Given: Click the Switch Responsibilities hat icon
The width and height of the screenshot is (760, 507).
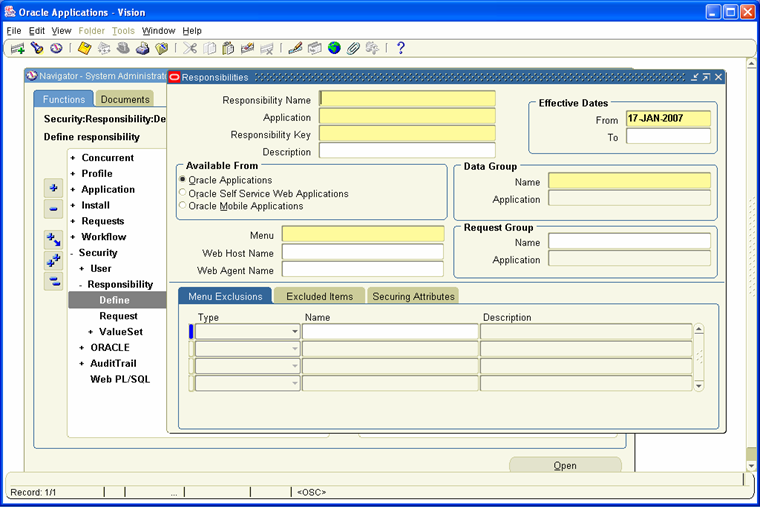Looking at the screenshot, I should pyautogui.click(x=123, y=48).
